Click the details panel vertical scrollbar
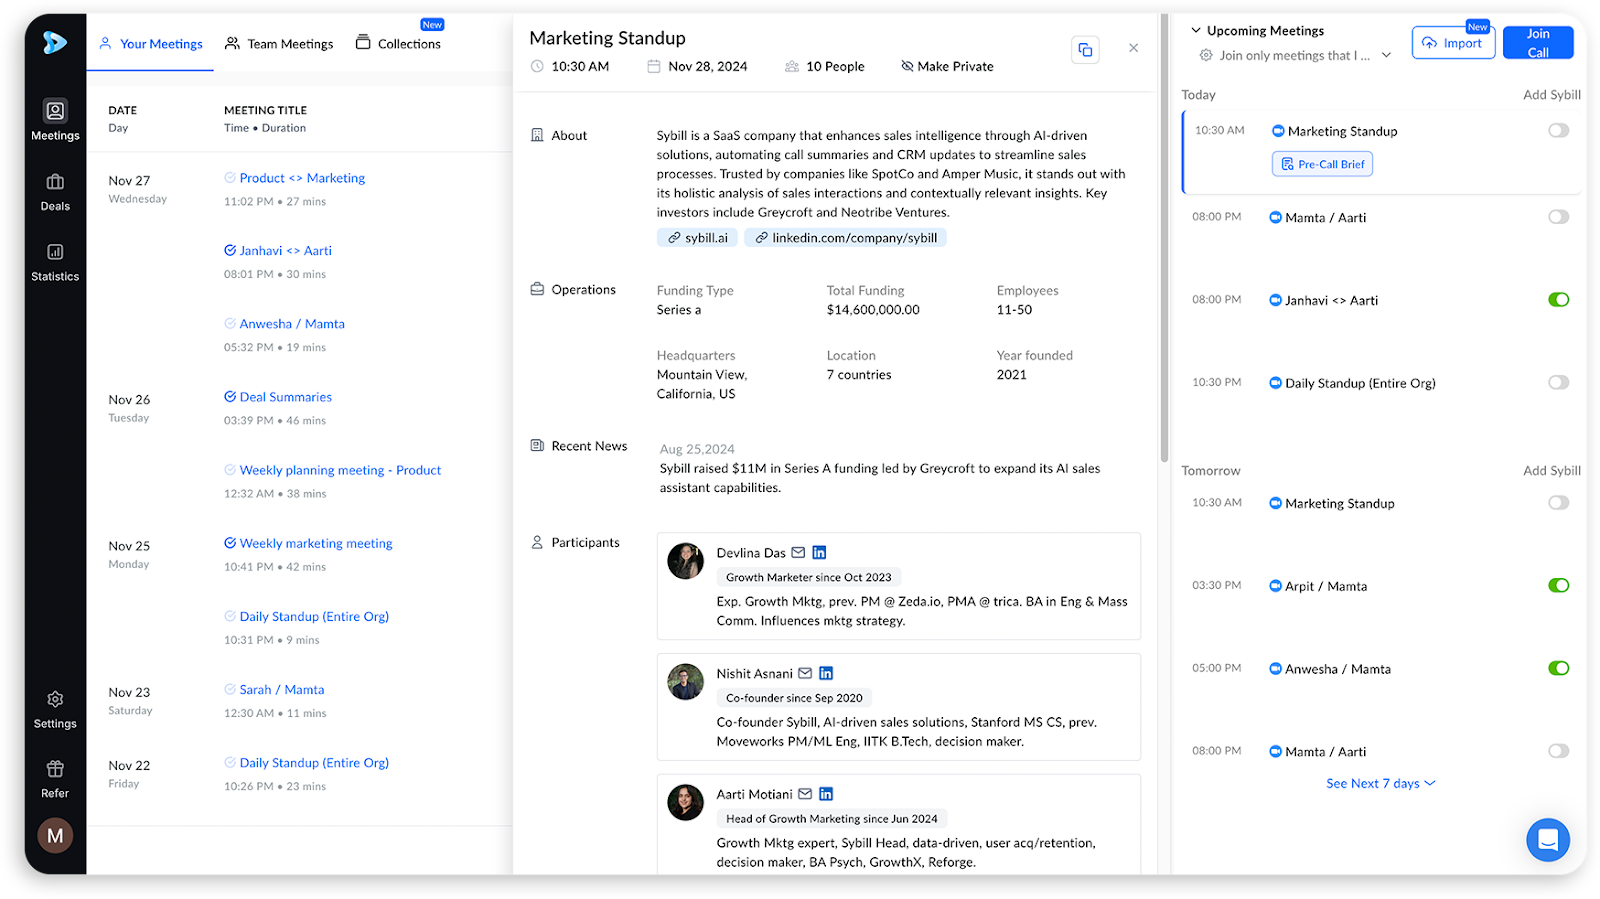Image resolution: width=1600 pixels, height=899 pixels. (x=1164, y=240)
